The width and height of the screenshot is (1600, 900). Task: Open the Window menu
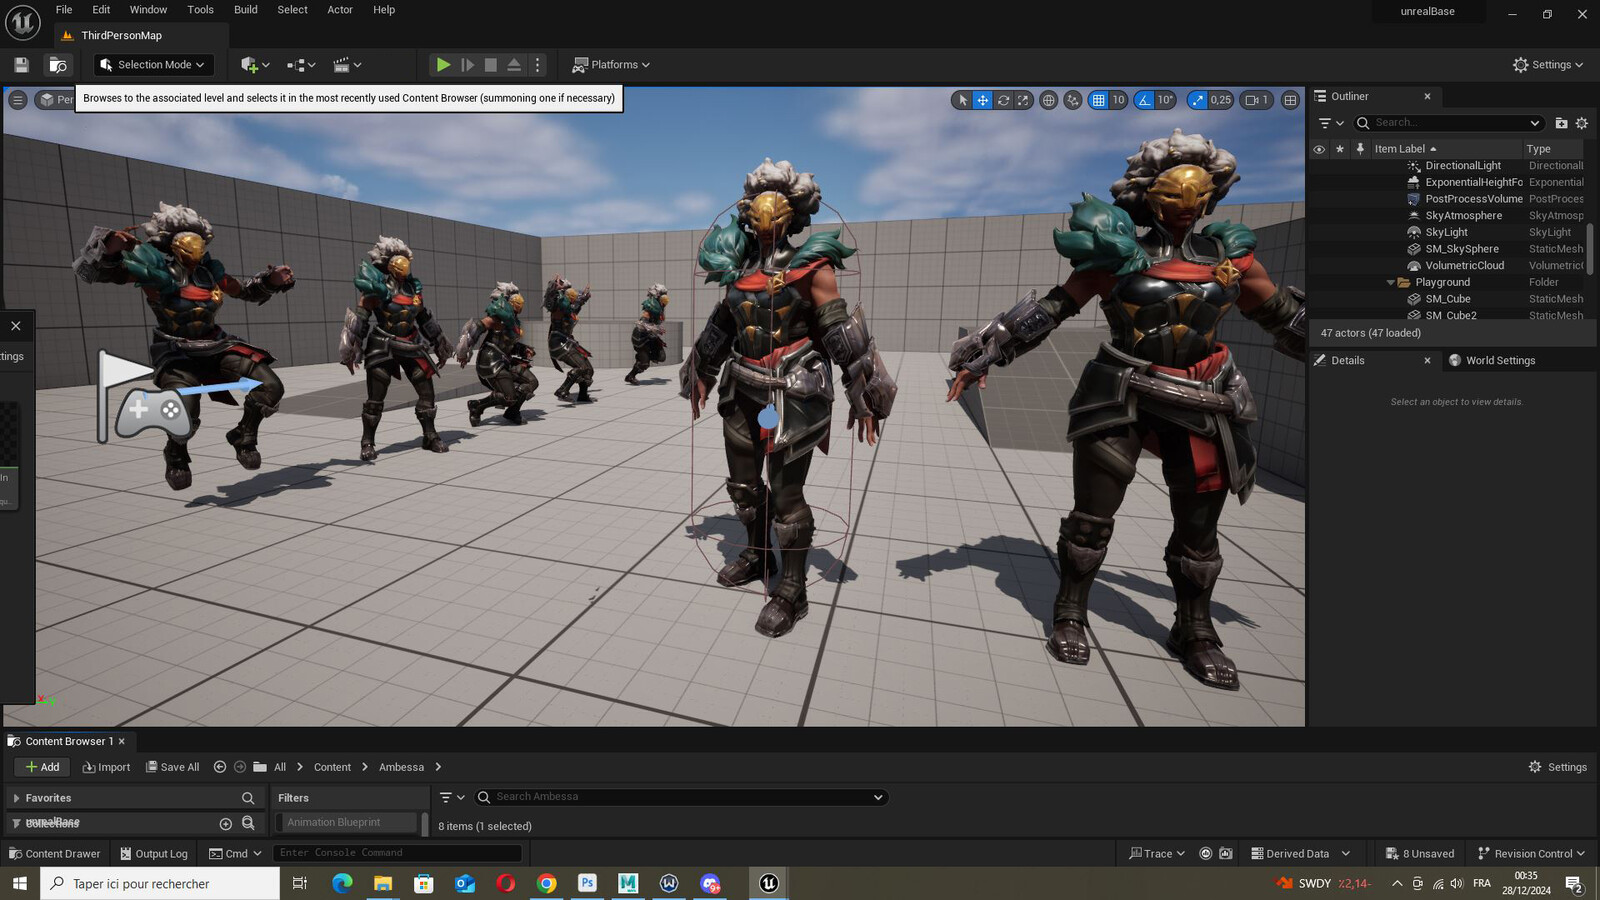point(148,10)
